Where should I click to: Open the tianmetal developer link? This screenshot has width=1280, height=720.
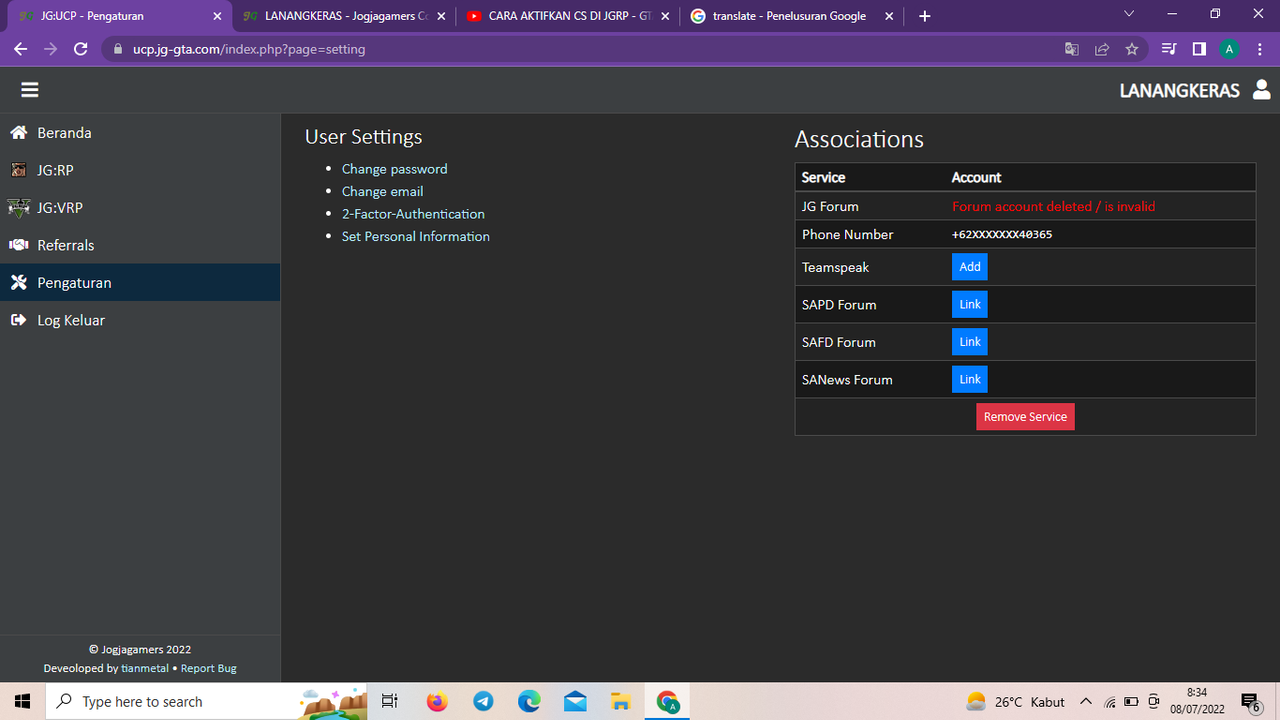point(145,668)
